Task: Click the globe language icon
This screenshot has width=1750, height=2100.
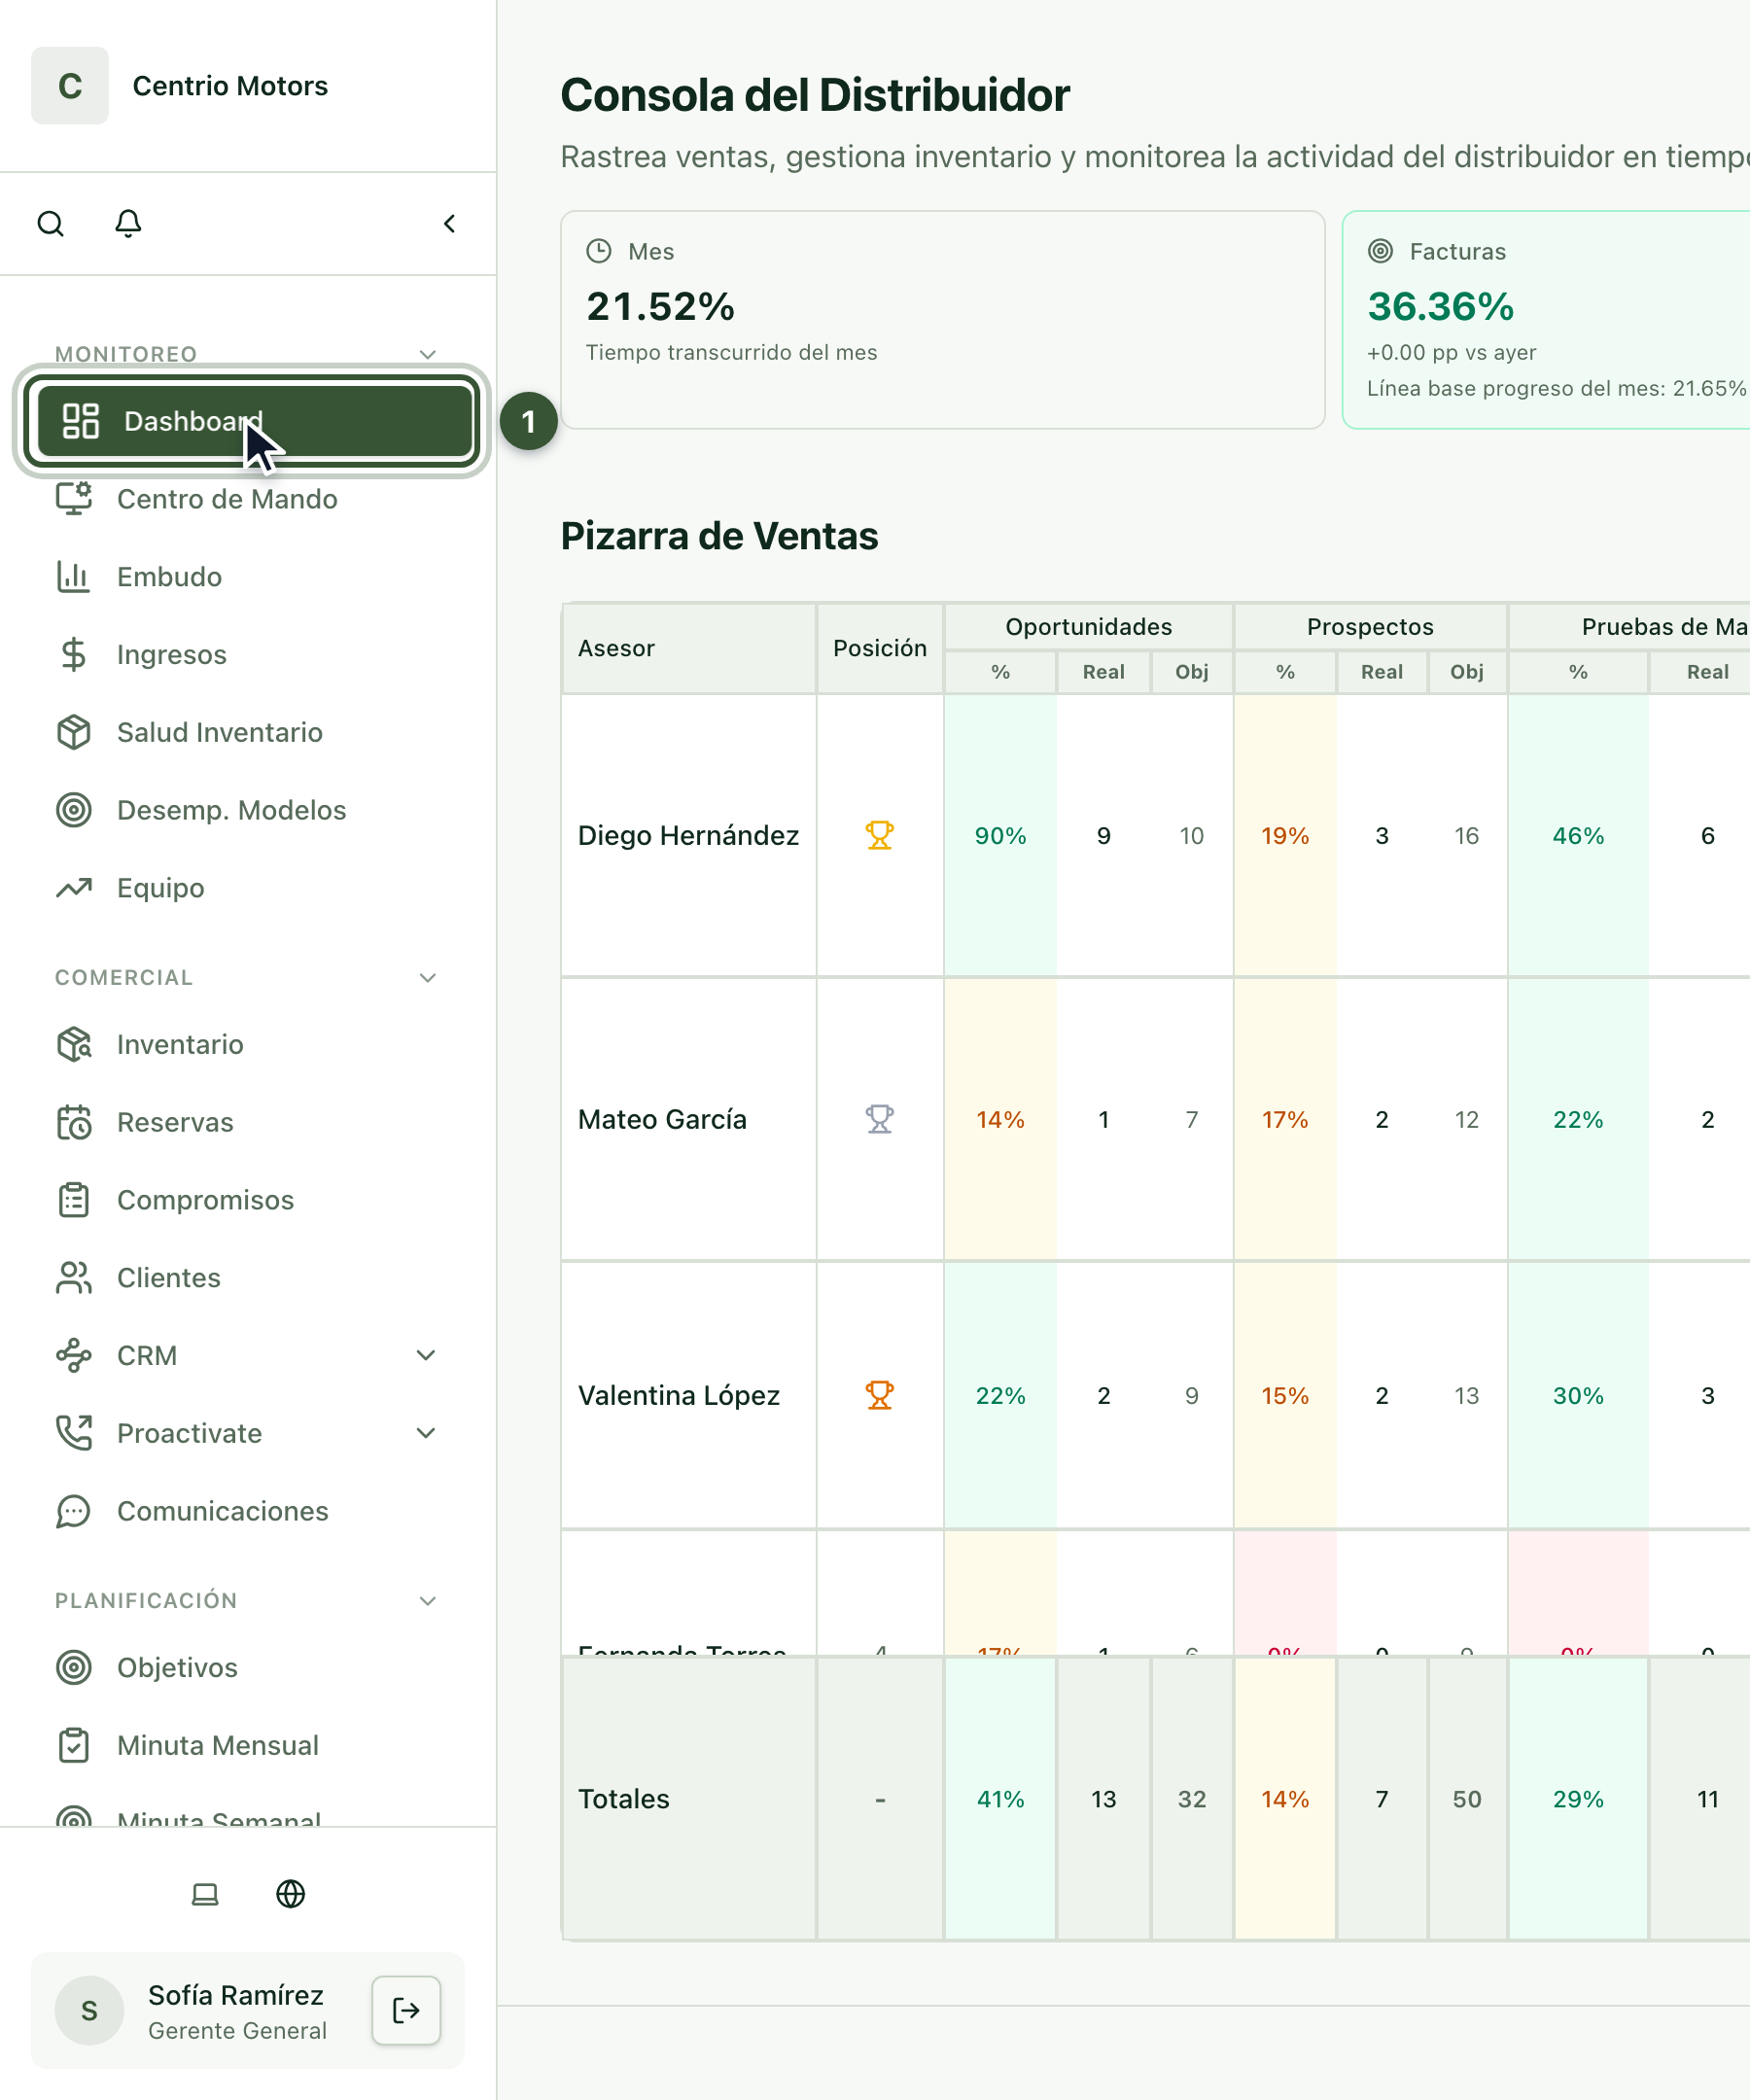Action: 291,1894
